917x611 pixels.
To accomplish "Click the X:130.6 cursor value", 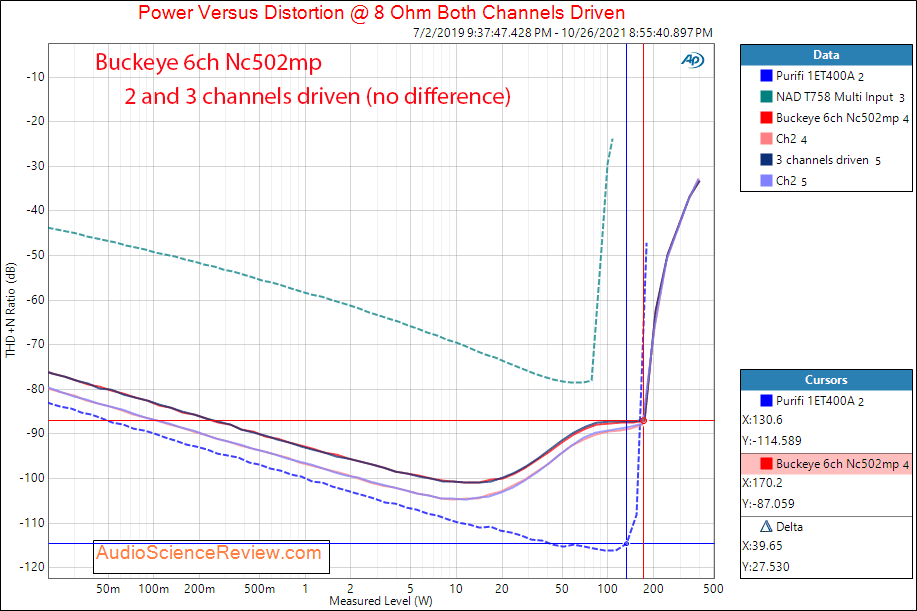I will [762, 420].
